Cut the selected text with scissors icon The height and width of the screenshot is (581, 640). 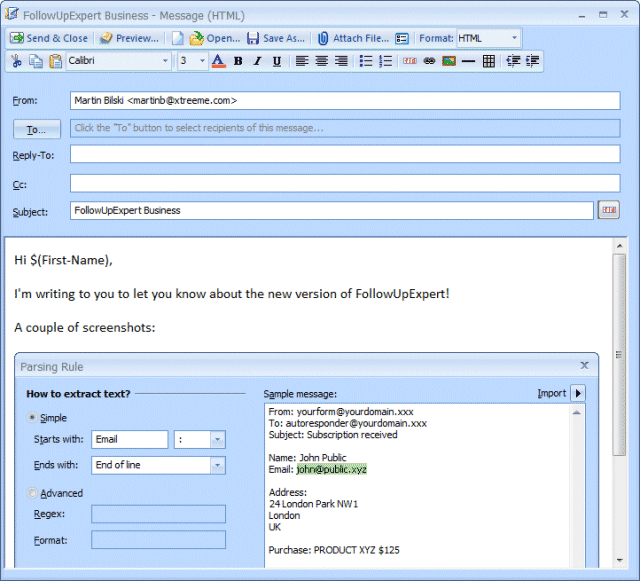(x=16, y=61)
